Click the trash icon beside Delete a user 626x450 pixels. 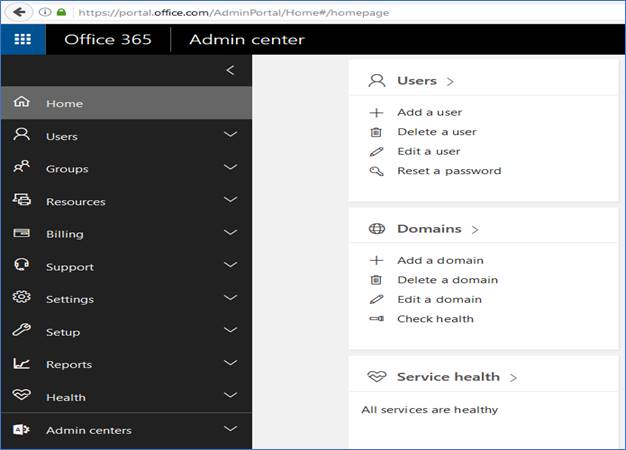click(x=376, y=132)
